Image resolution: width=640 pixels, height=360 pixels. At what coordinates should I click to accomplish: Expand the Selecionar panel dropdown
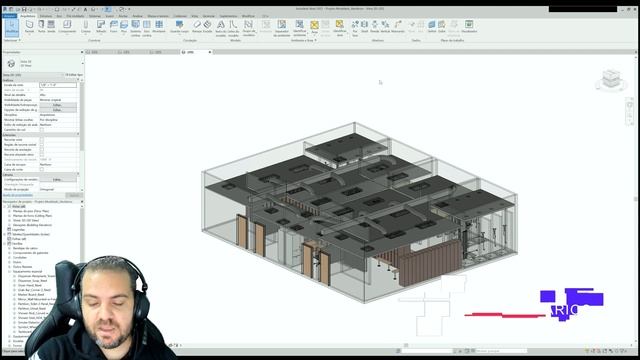coord(12,40)
